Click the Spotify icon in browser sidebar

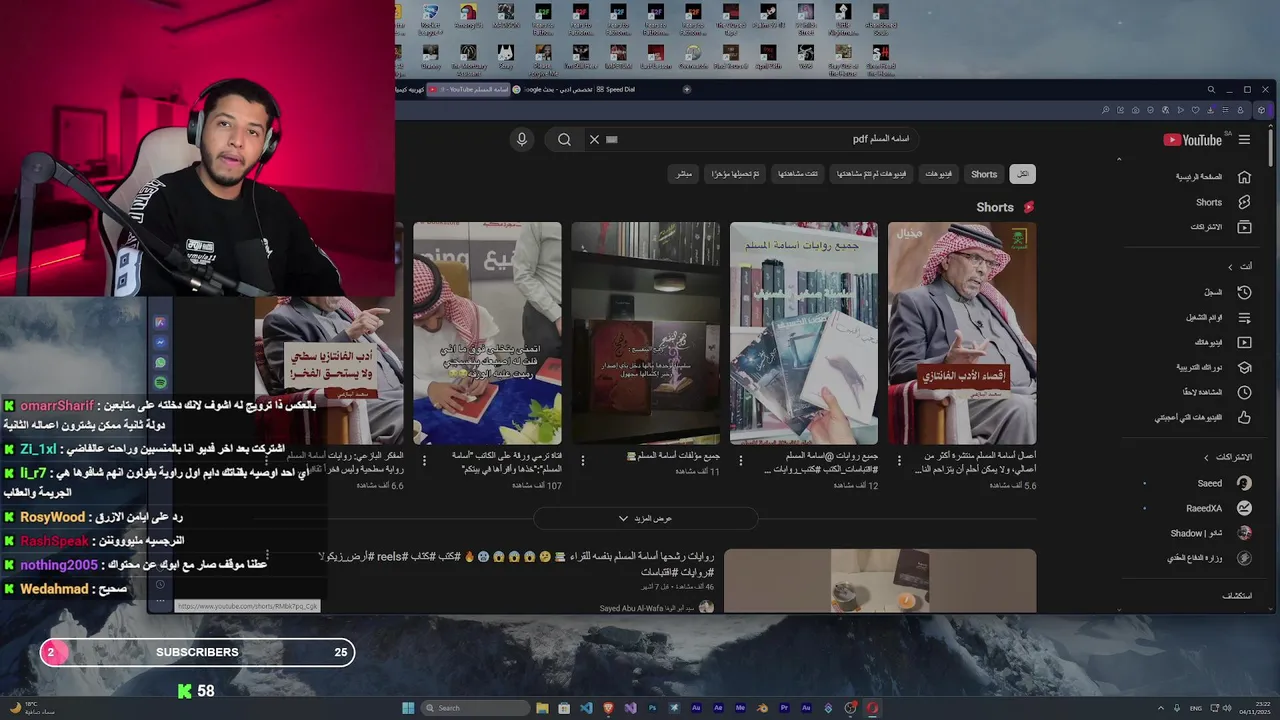pyautogui.click(x=160, y=383)
